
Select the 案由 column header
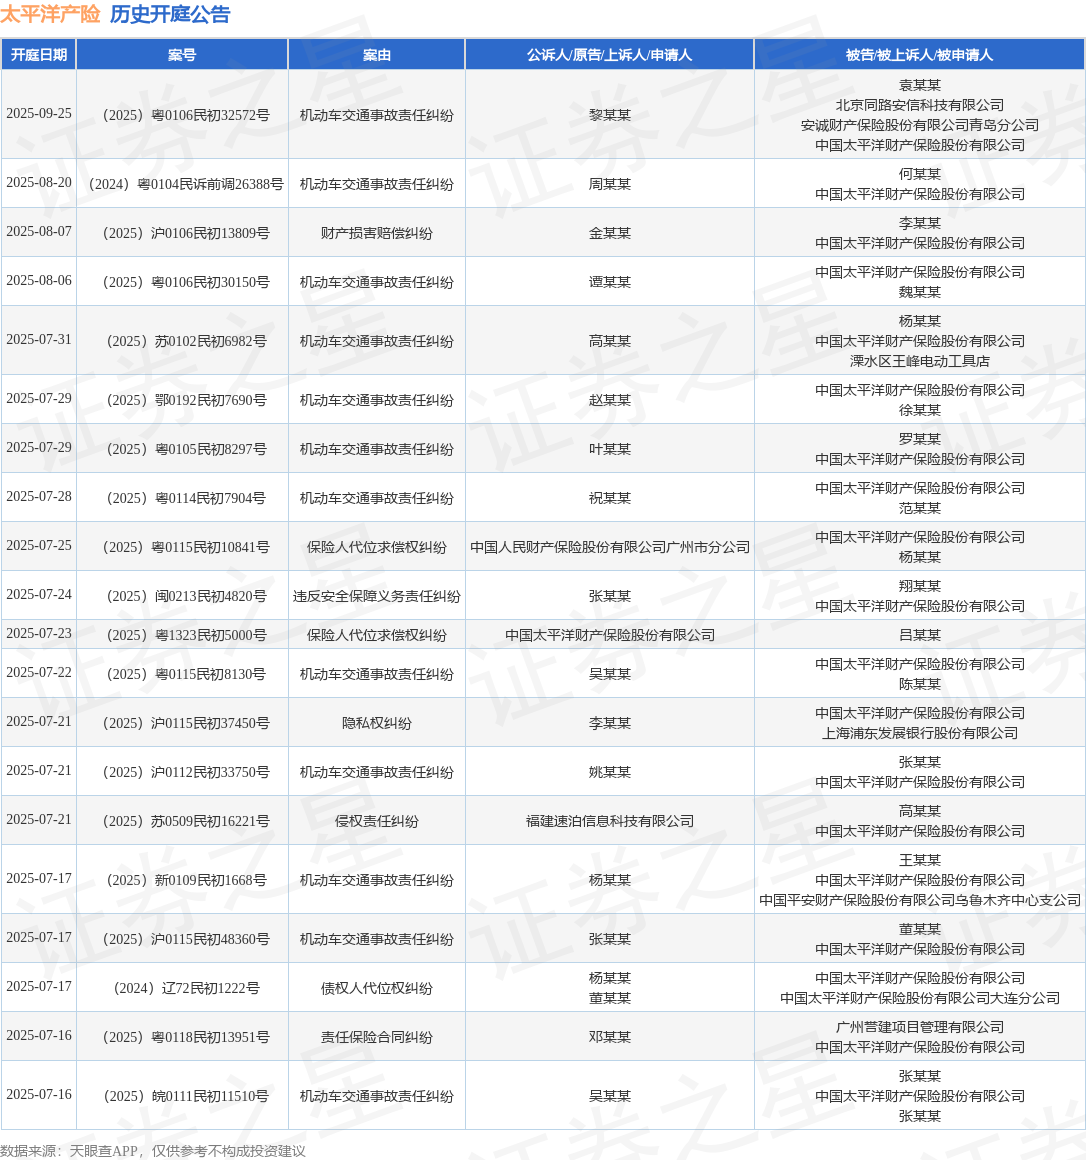[377, 55]
